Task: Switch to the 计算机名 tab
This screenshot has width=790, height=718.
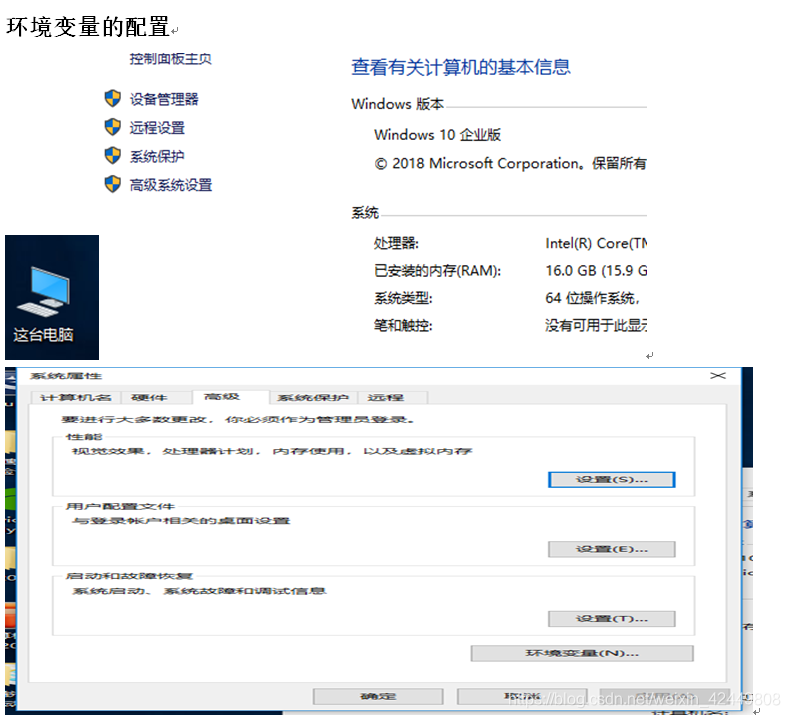Action: point(76,398)
